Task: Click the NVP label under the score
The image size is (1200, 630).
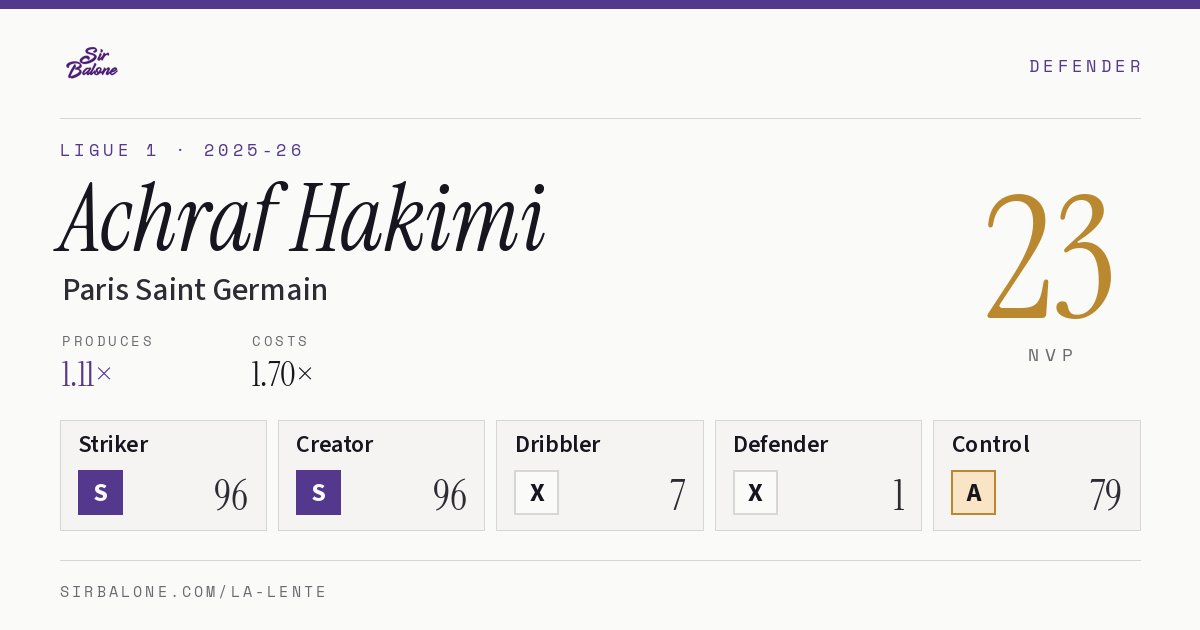Action: [x=1051, y=355]
